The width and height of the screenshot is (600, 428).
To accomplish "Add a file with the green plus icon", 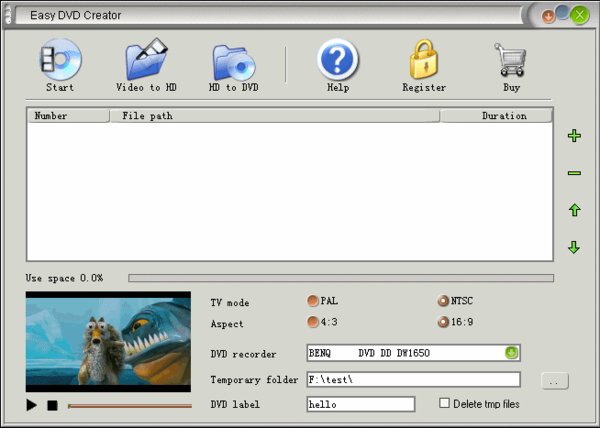I will tap(574, 136).
